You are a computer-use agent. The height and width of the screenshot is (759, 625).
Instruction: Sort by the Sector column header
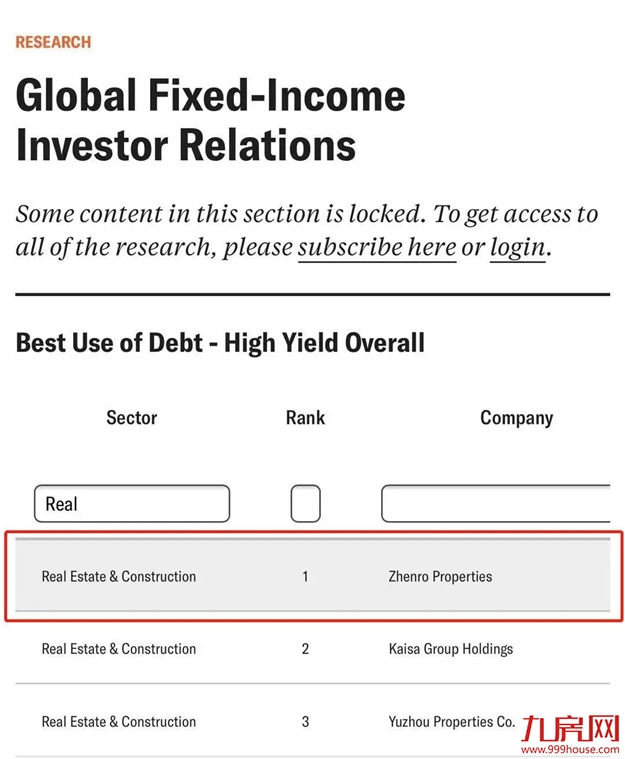click(x=132, y=418)
